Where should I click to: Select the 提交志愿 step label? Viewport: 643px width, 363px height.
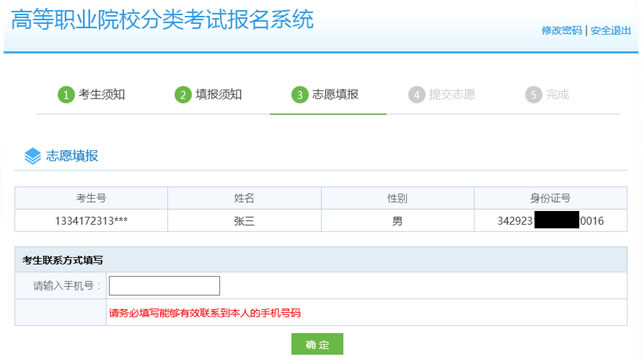pos(452,95)
